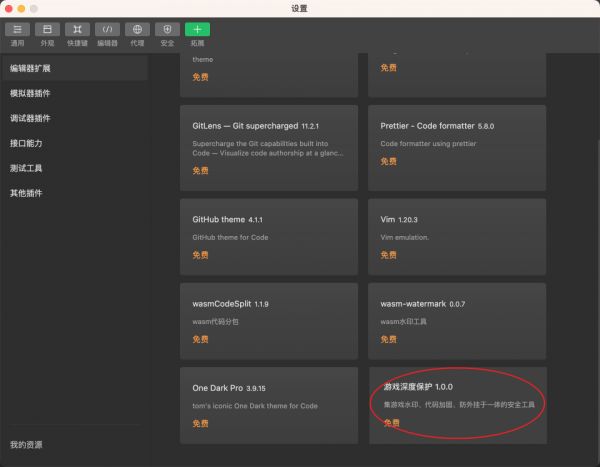Click the 'Vim emulation.' description text
The width and height of the screenshot is (600, 467).
pyautogui.click(x=404, y=237)
